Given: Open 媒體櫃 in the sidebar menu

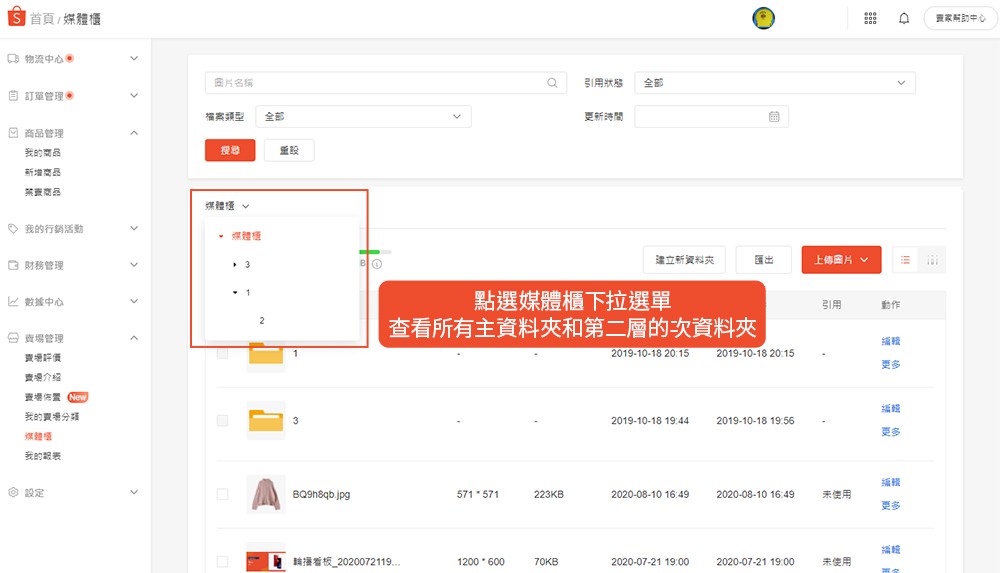Looking at the screenshot, I should 38,437.
